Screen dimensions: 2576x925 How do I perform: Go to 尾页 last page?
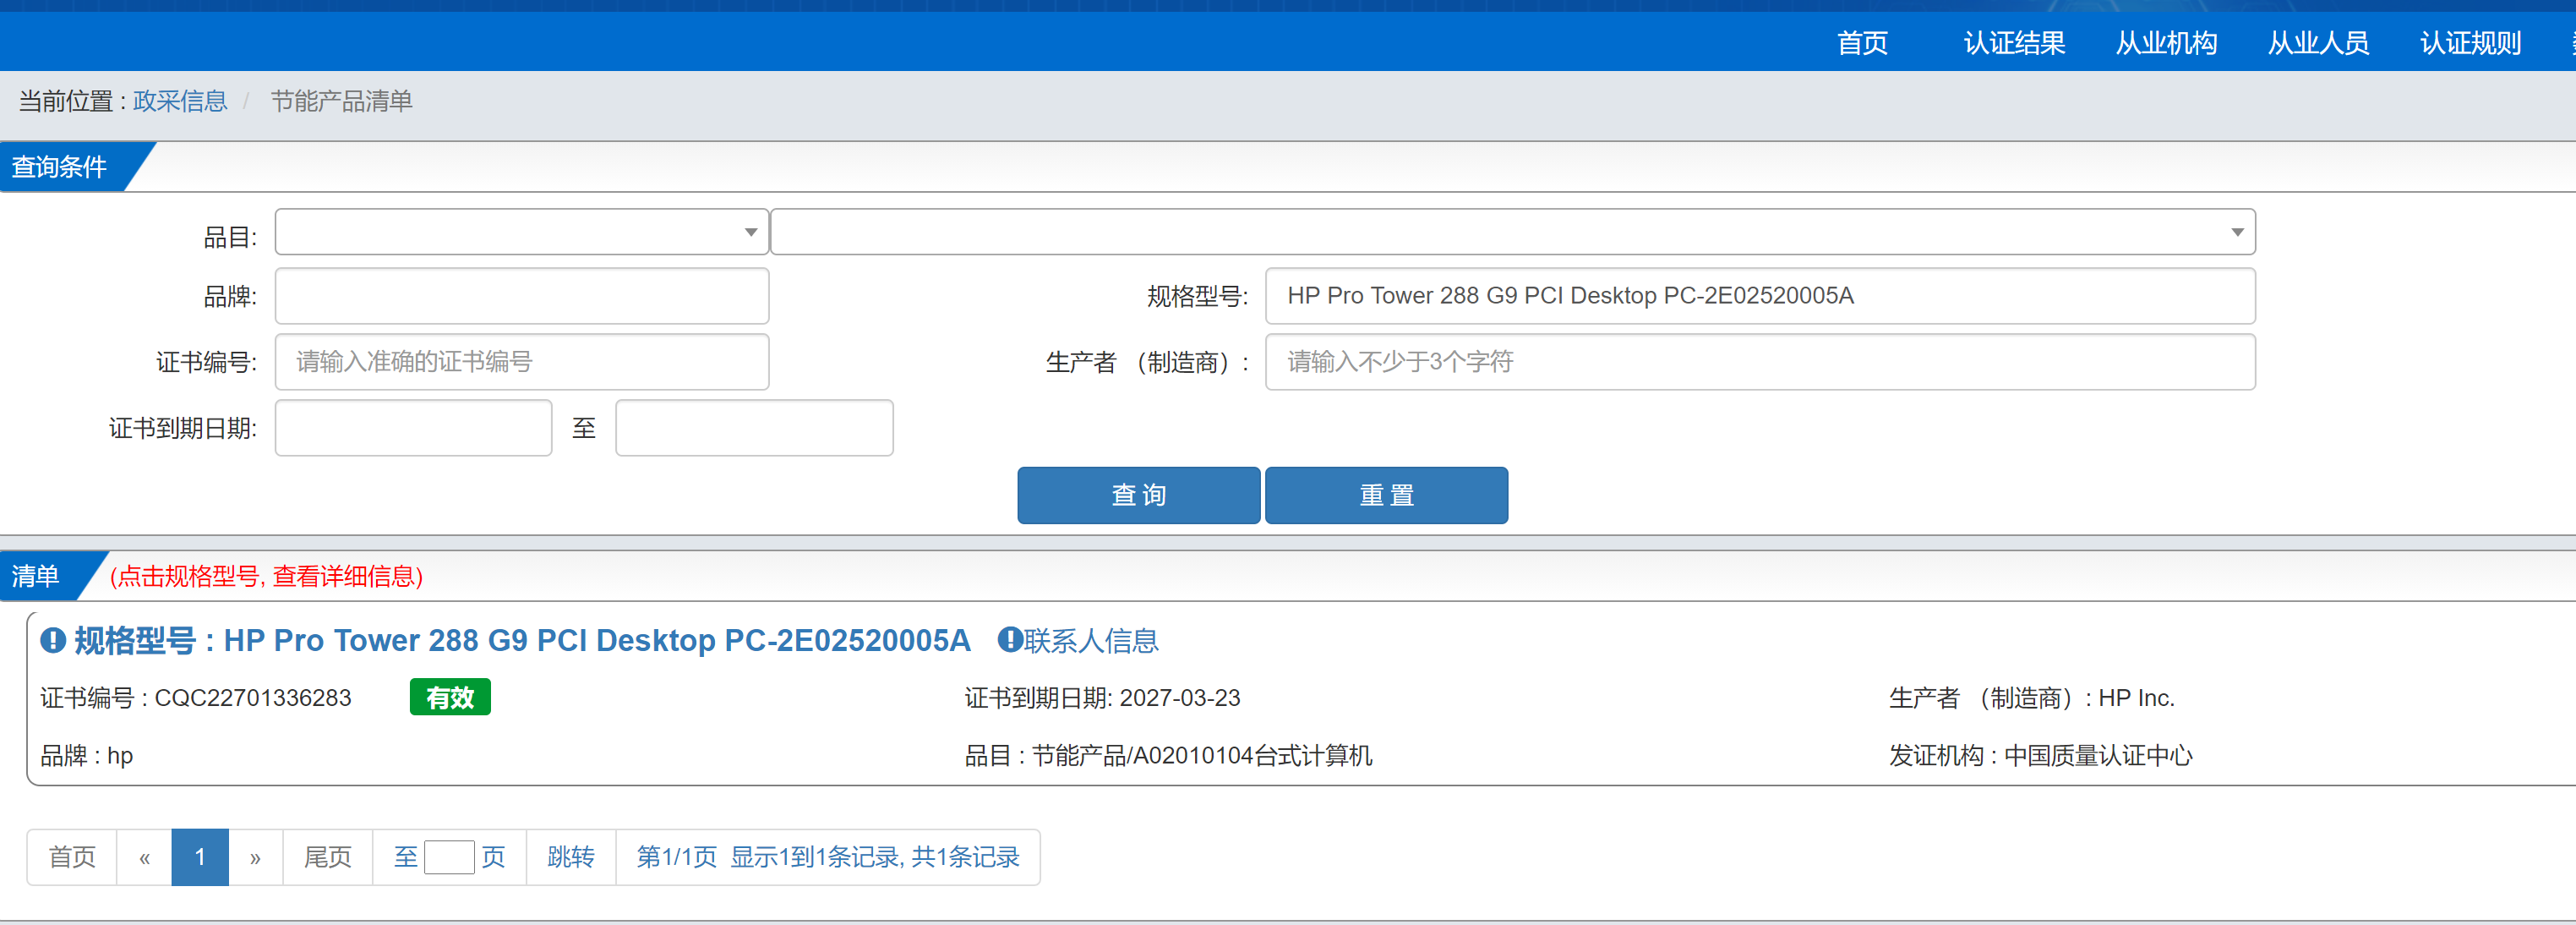(x=328, y=857)
